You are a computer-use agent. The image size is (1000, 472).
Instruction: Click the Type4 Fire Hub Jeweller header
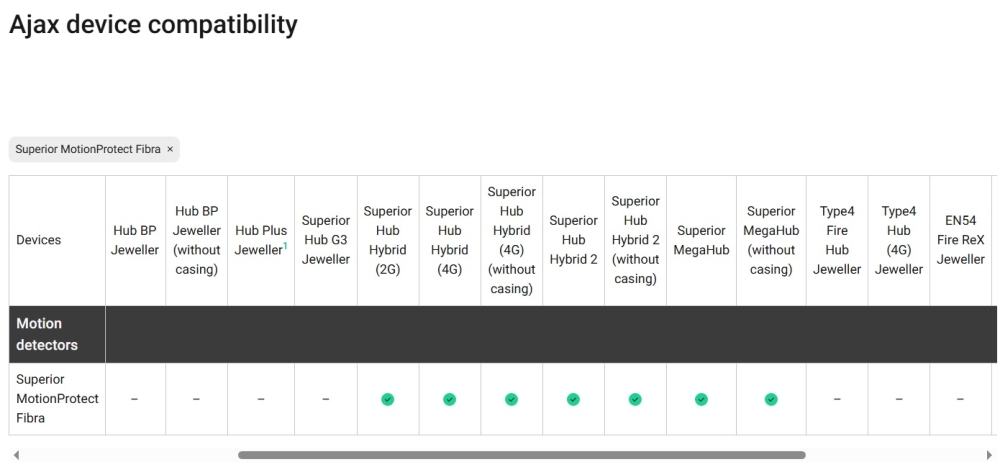(837, 240)
